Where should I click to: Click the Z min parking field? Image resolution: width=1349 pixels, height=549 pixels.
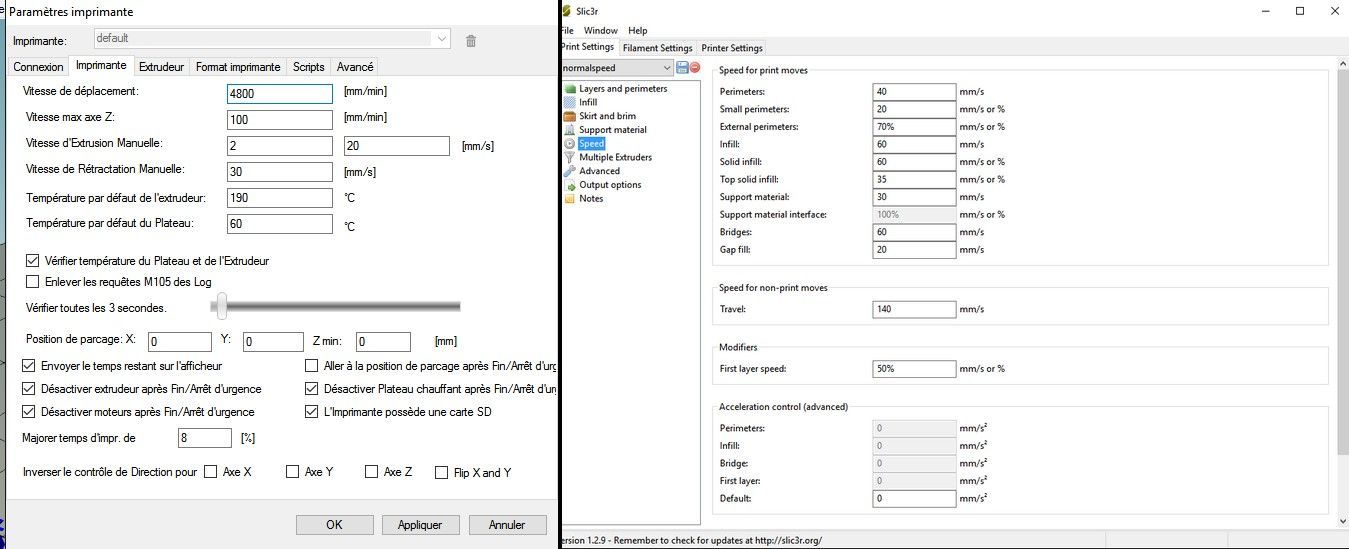(x=383, y=342)
